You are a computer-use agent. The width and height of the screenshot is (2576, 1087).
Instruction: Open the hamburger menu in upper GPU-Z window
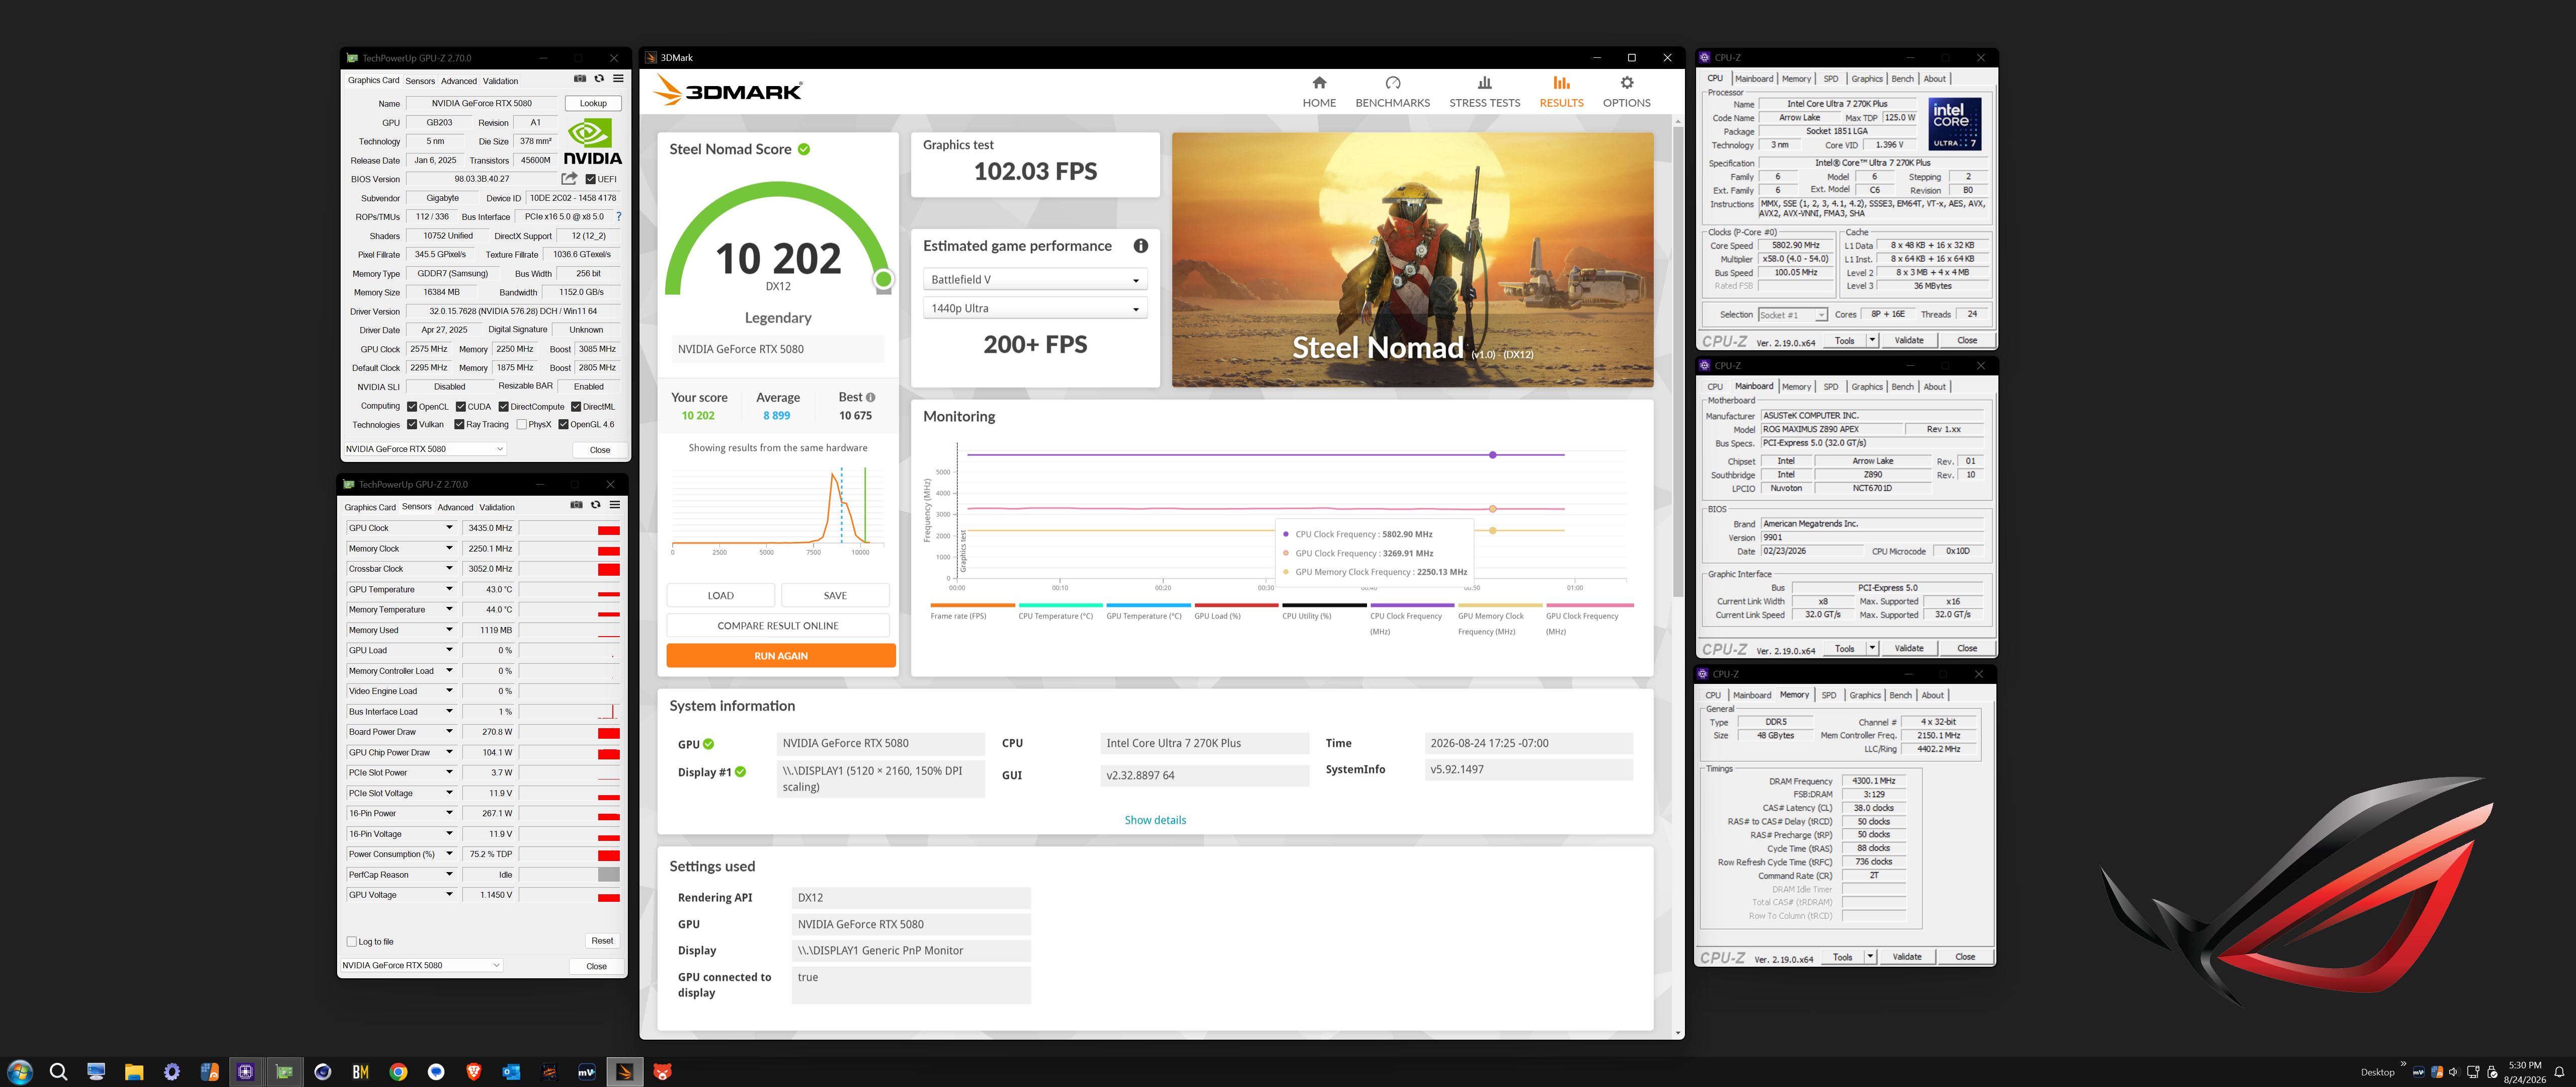[x=618, y=79]
